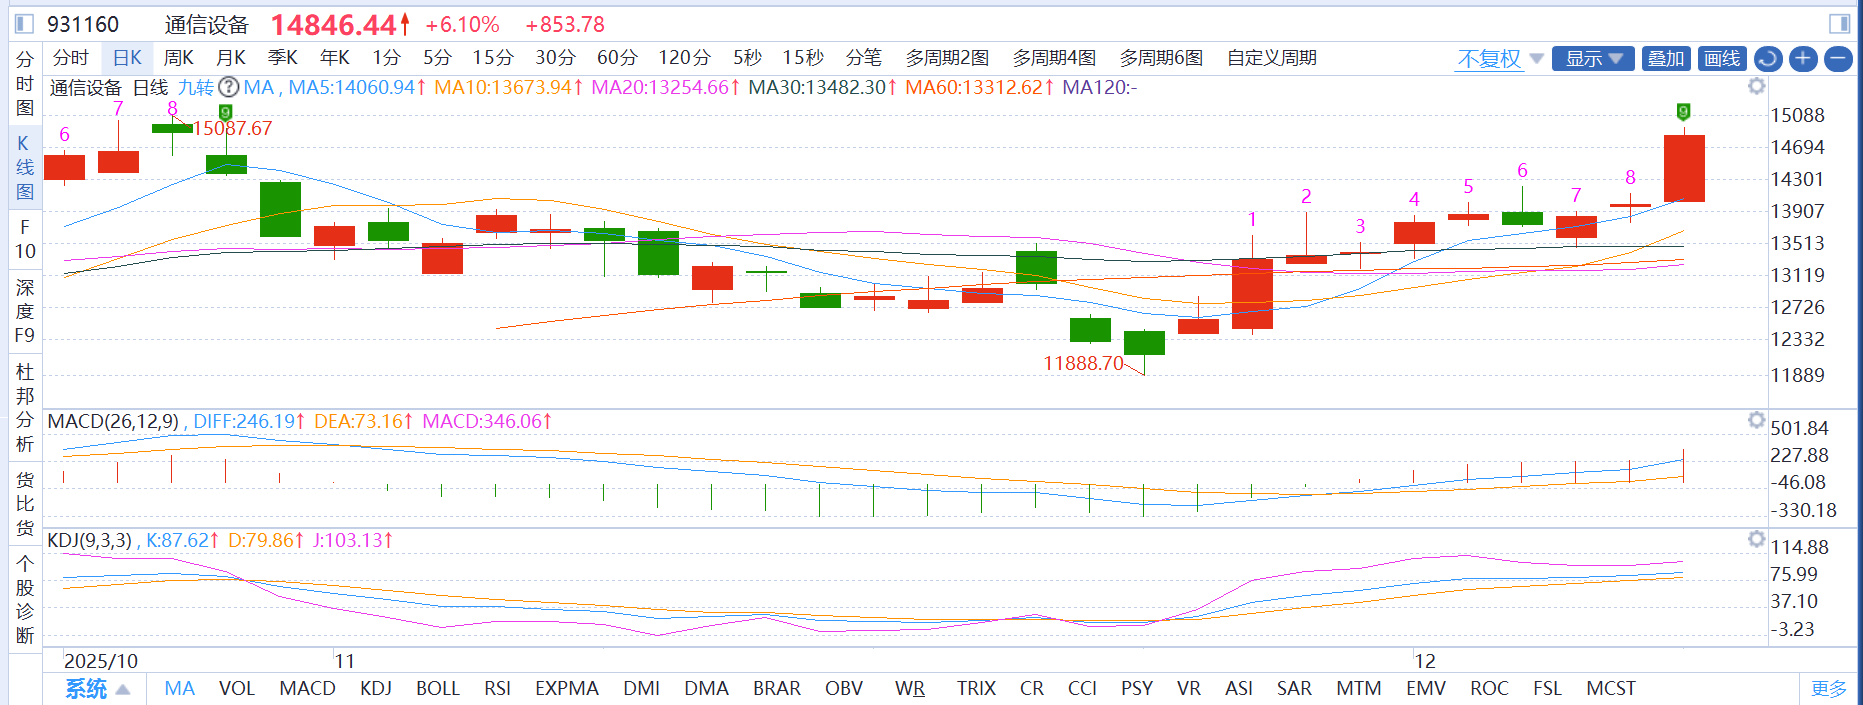Select the OBV indicator

(844, 688)
